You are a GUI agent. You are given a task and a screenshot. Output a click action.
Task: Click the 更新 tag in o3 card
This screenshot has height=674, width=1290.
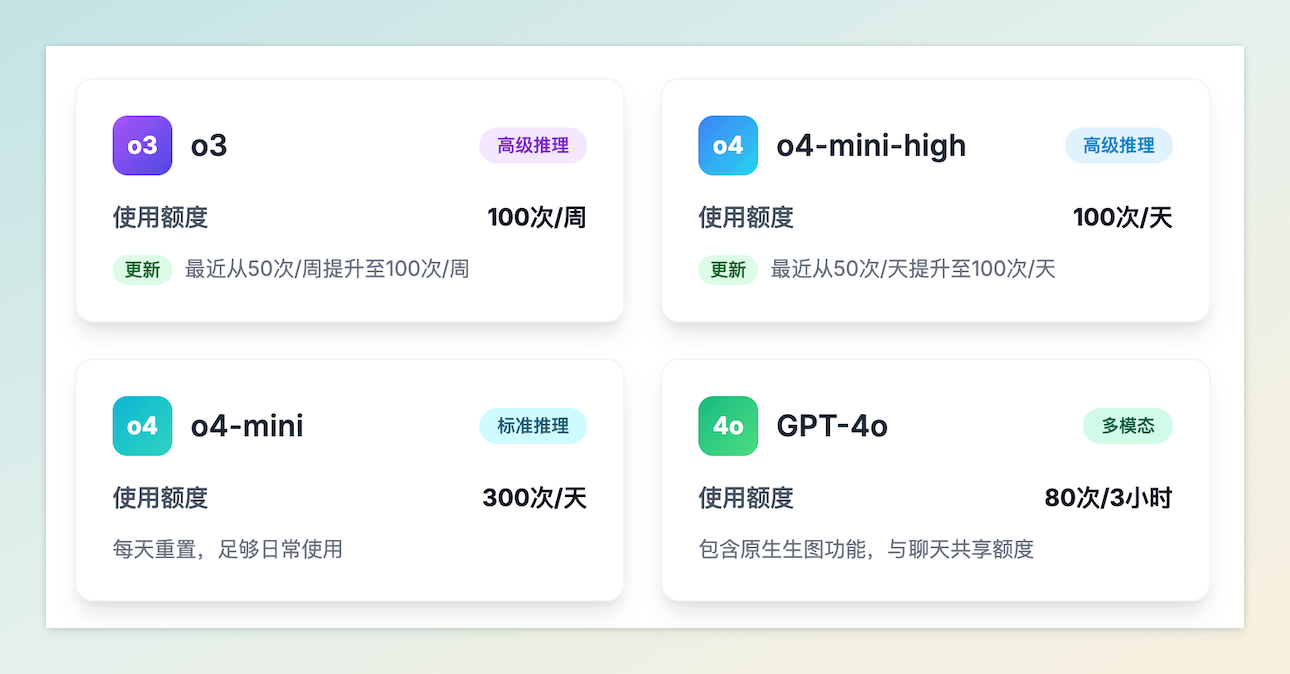[x=142, y=269]
